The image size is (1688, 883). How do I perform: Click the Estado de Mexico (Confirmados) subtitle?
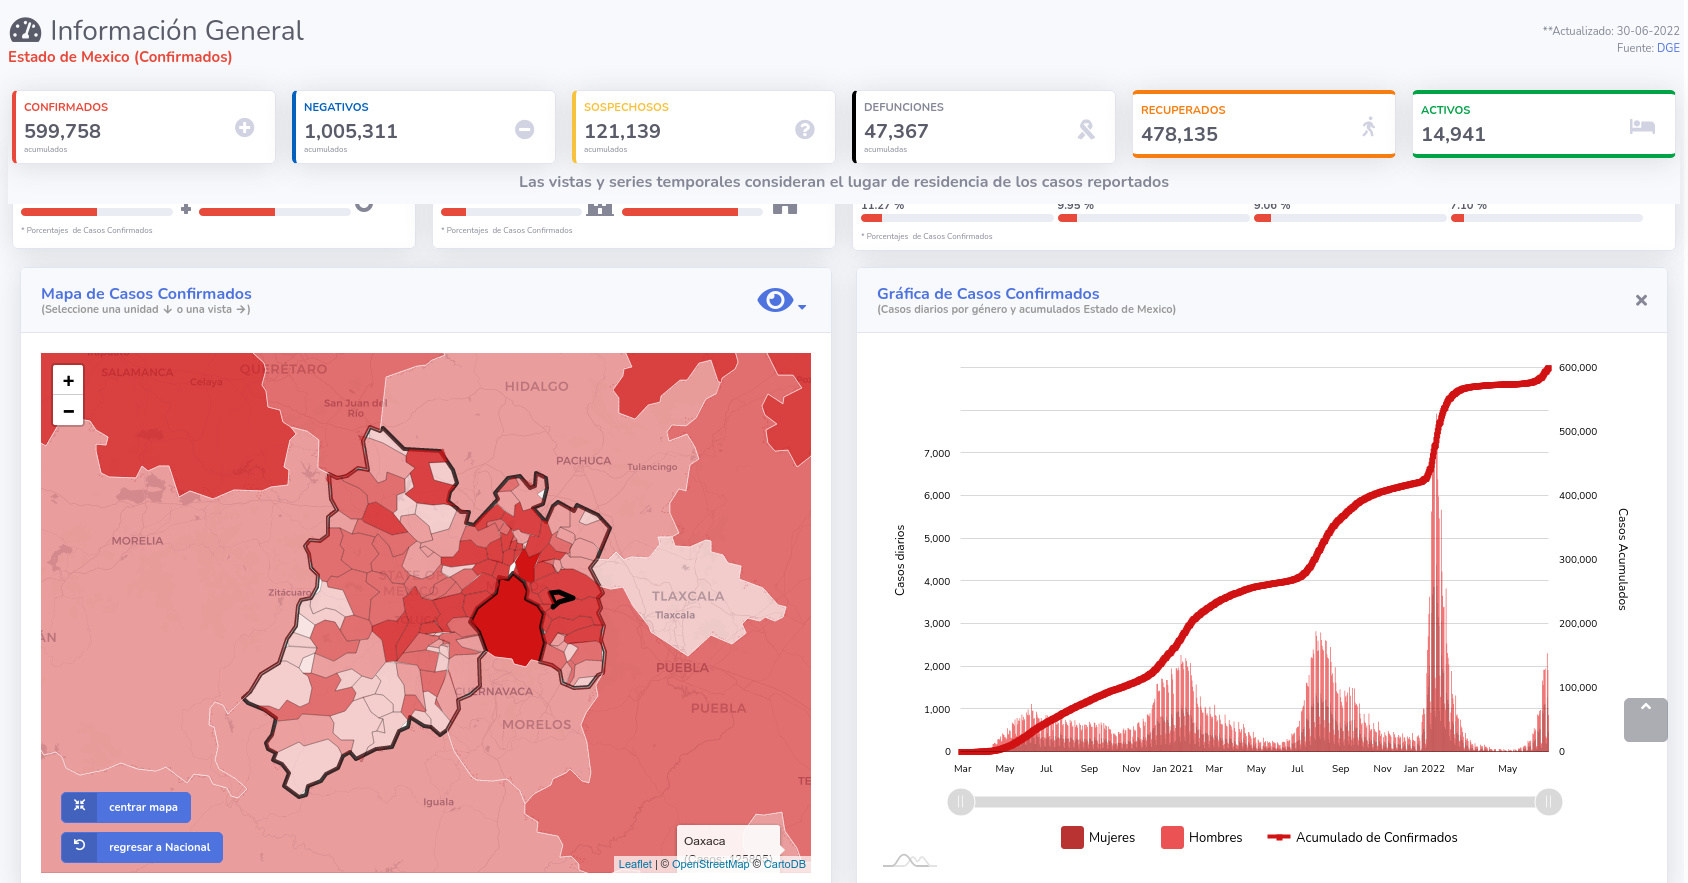(x=120, y=57)
